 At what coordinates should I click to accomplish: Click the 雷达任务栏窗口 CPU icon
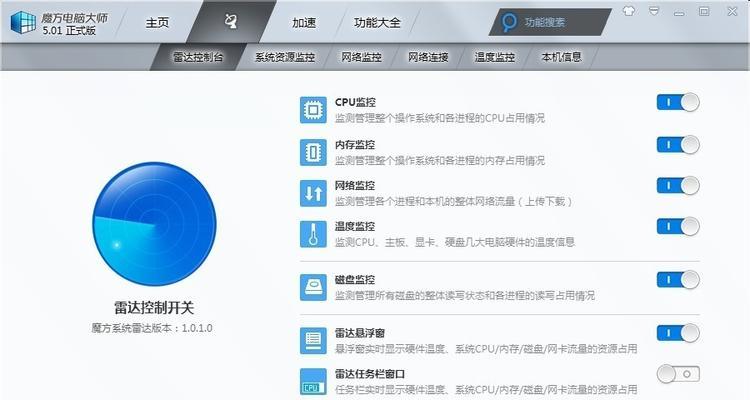click(x=313, y=381)
